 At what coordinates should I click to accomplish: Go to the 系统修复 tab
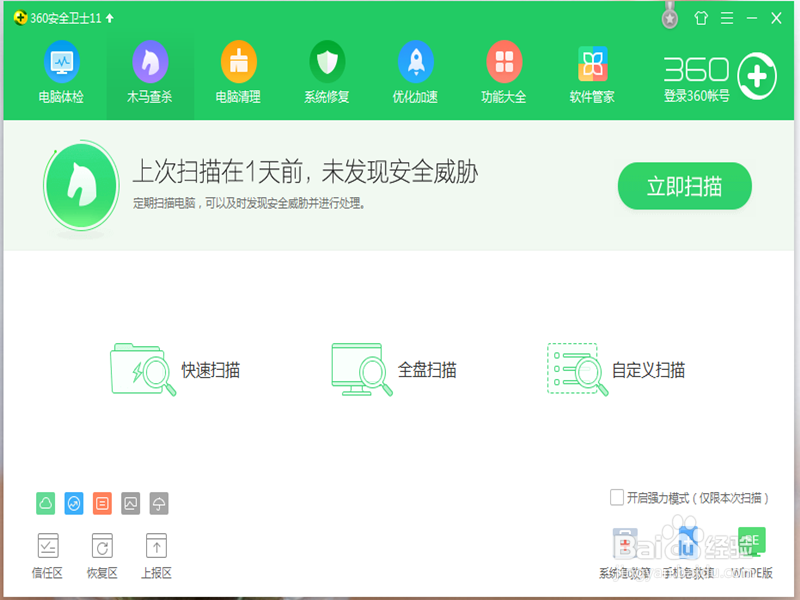pyautogui.click(x=327, y=72)
